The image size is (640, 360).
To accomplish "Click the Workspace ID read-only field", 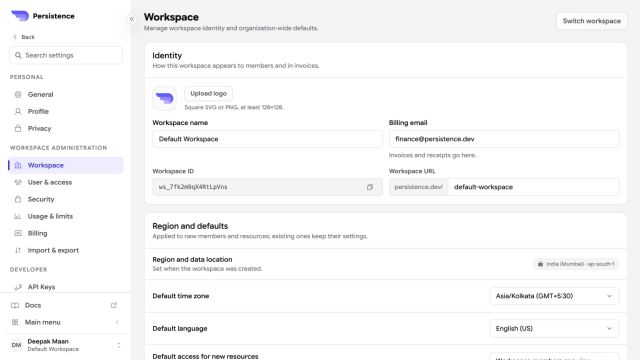I will click(x=267, y=187).
